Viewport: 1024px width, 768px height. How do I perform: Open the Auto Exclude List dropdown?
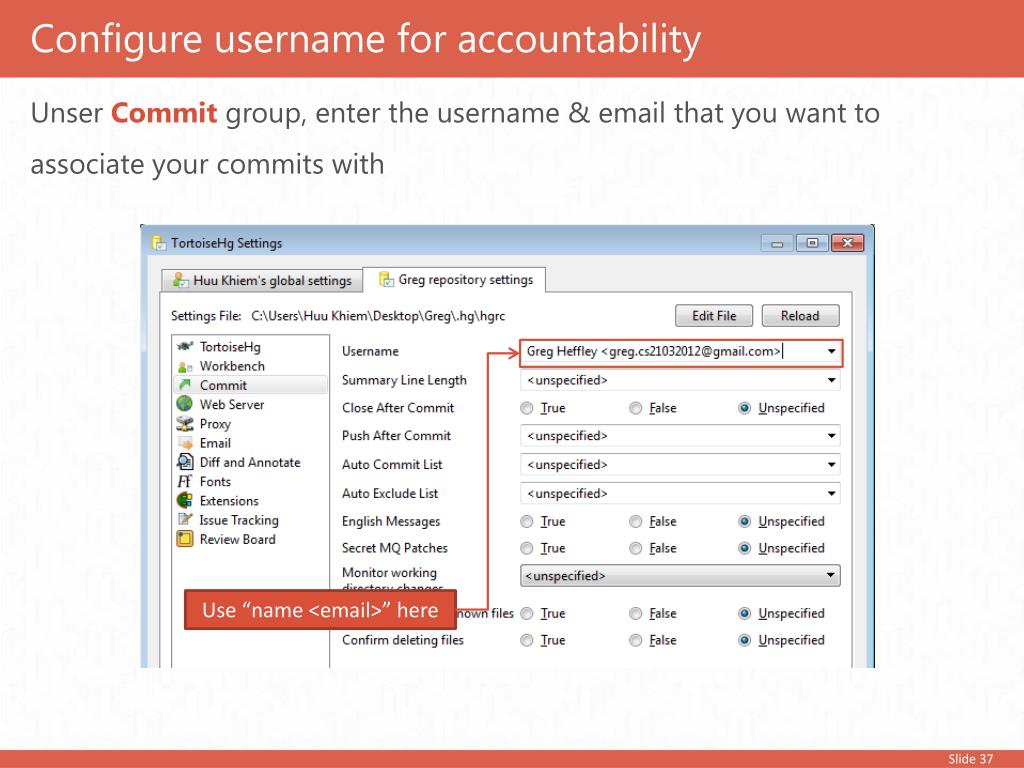click(x=831, y=494)
